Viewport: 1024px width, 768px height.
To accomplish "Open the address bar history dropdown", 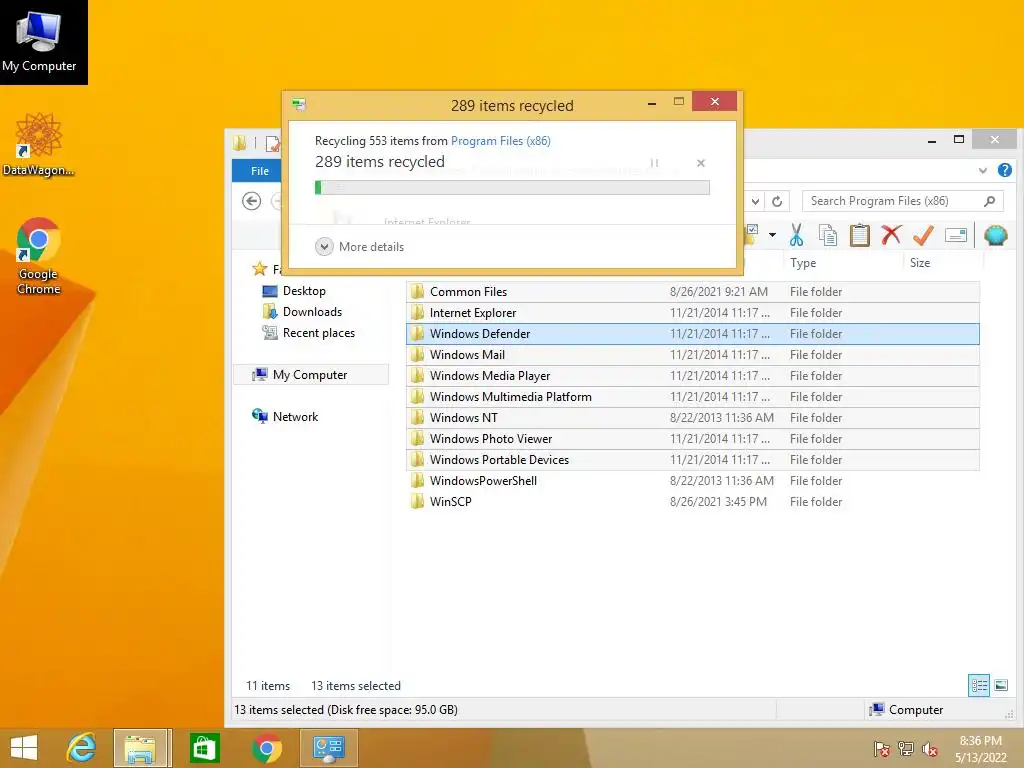I will [755, 201].
